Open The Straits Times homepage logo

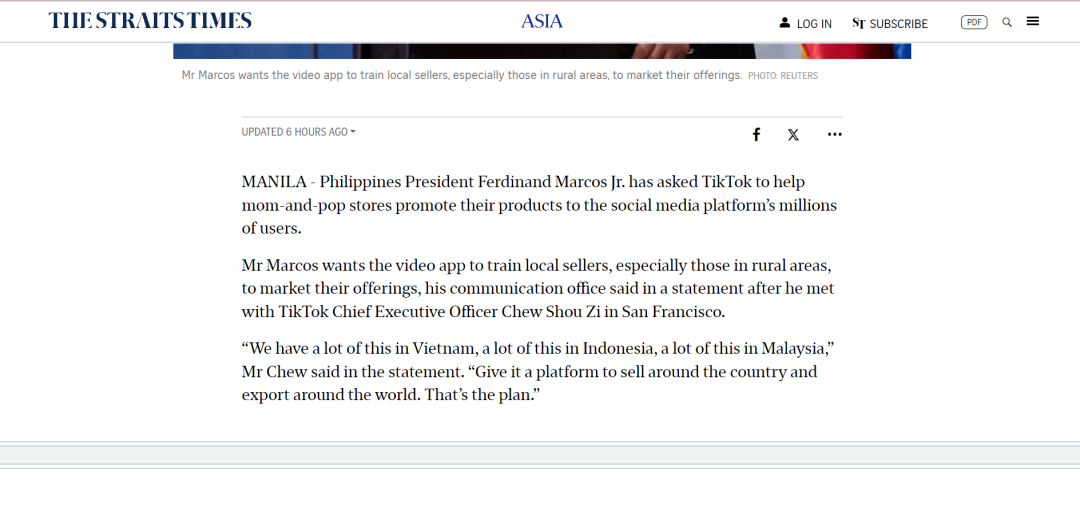[150, 21]
